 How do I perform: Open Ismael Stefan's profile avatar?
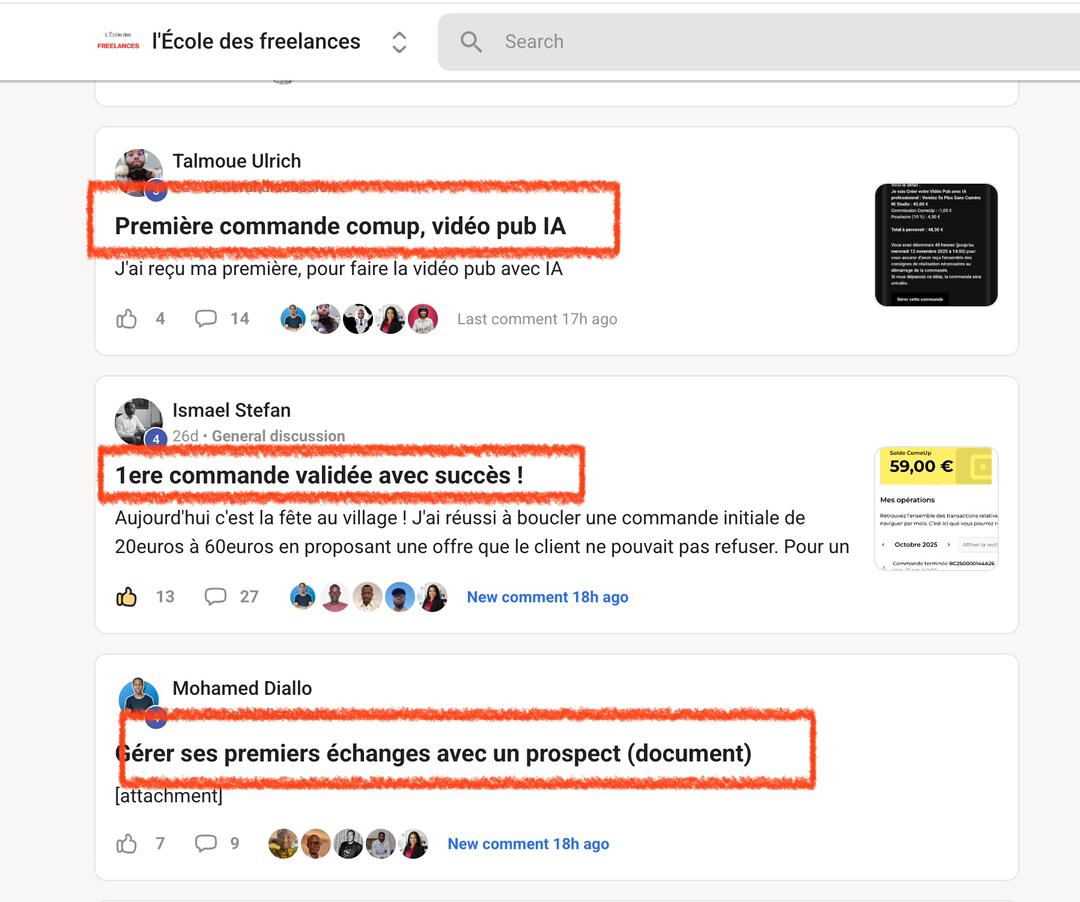pyautogui.click(x=138, y=421)
